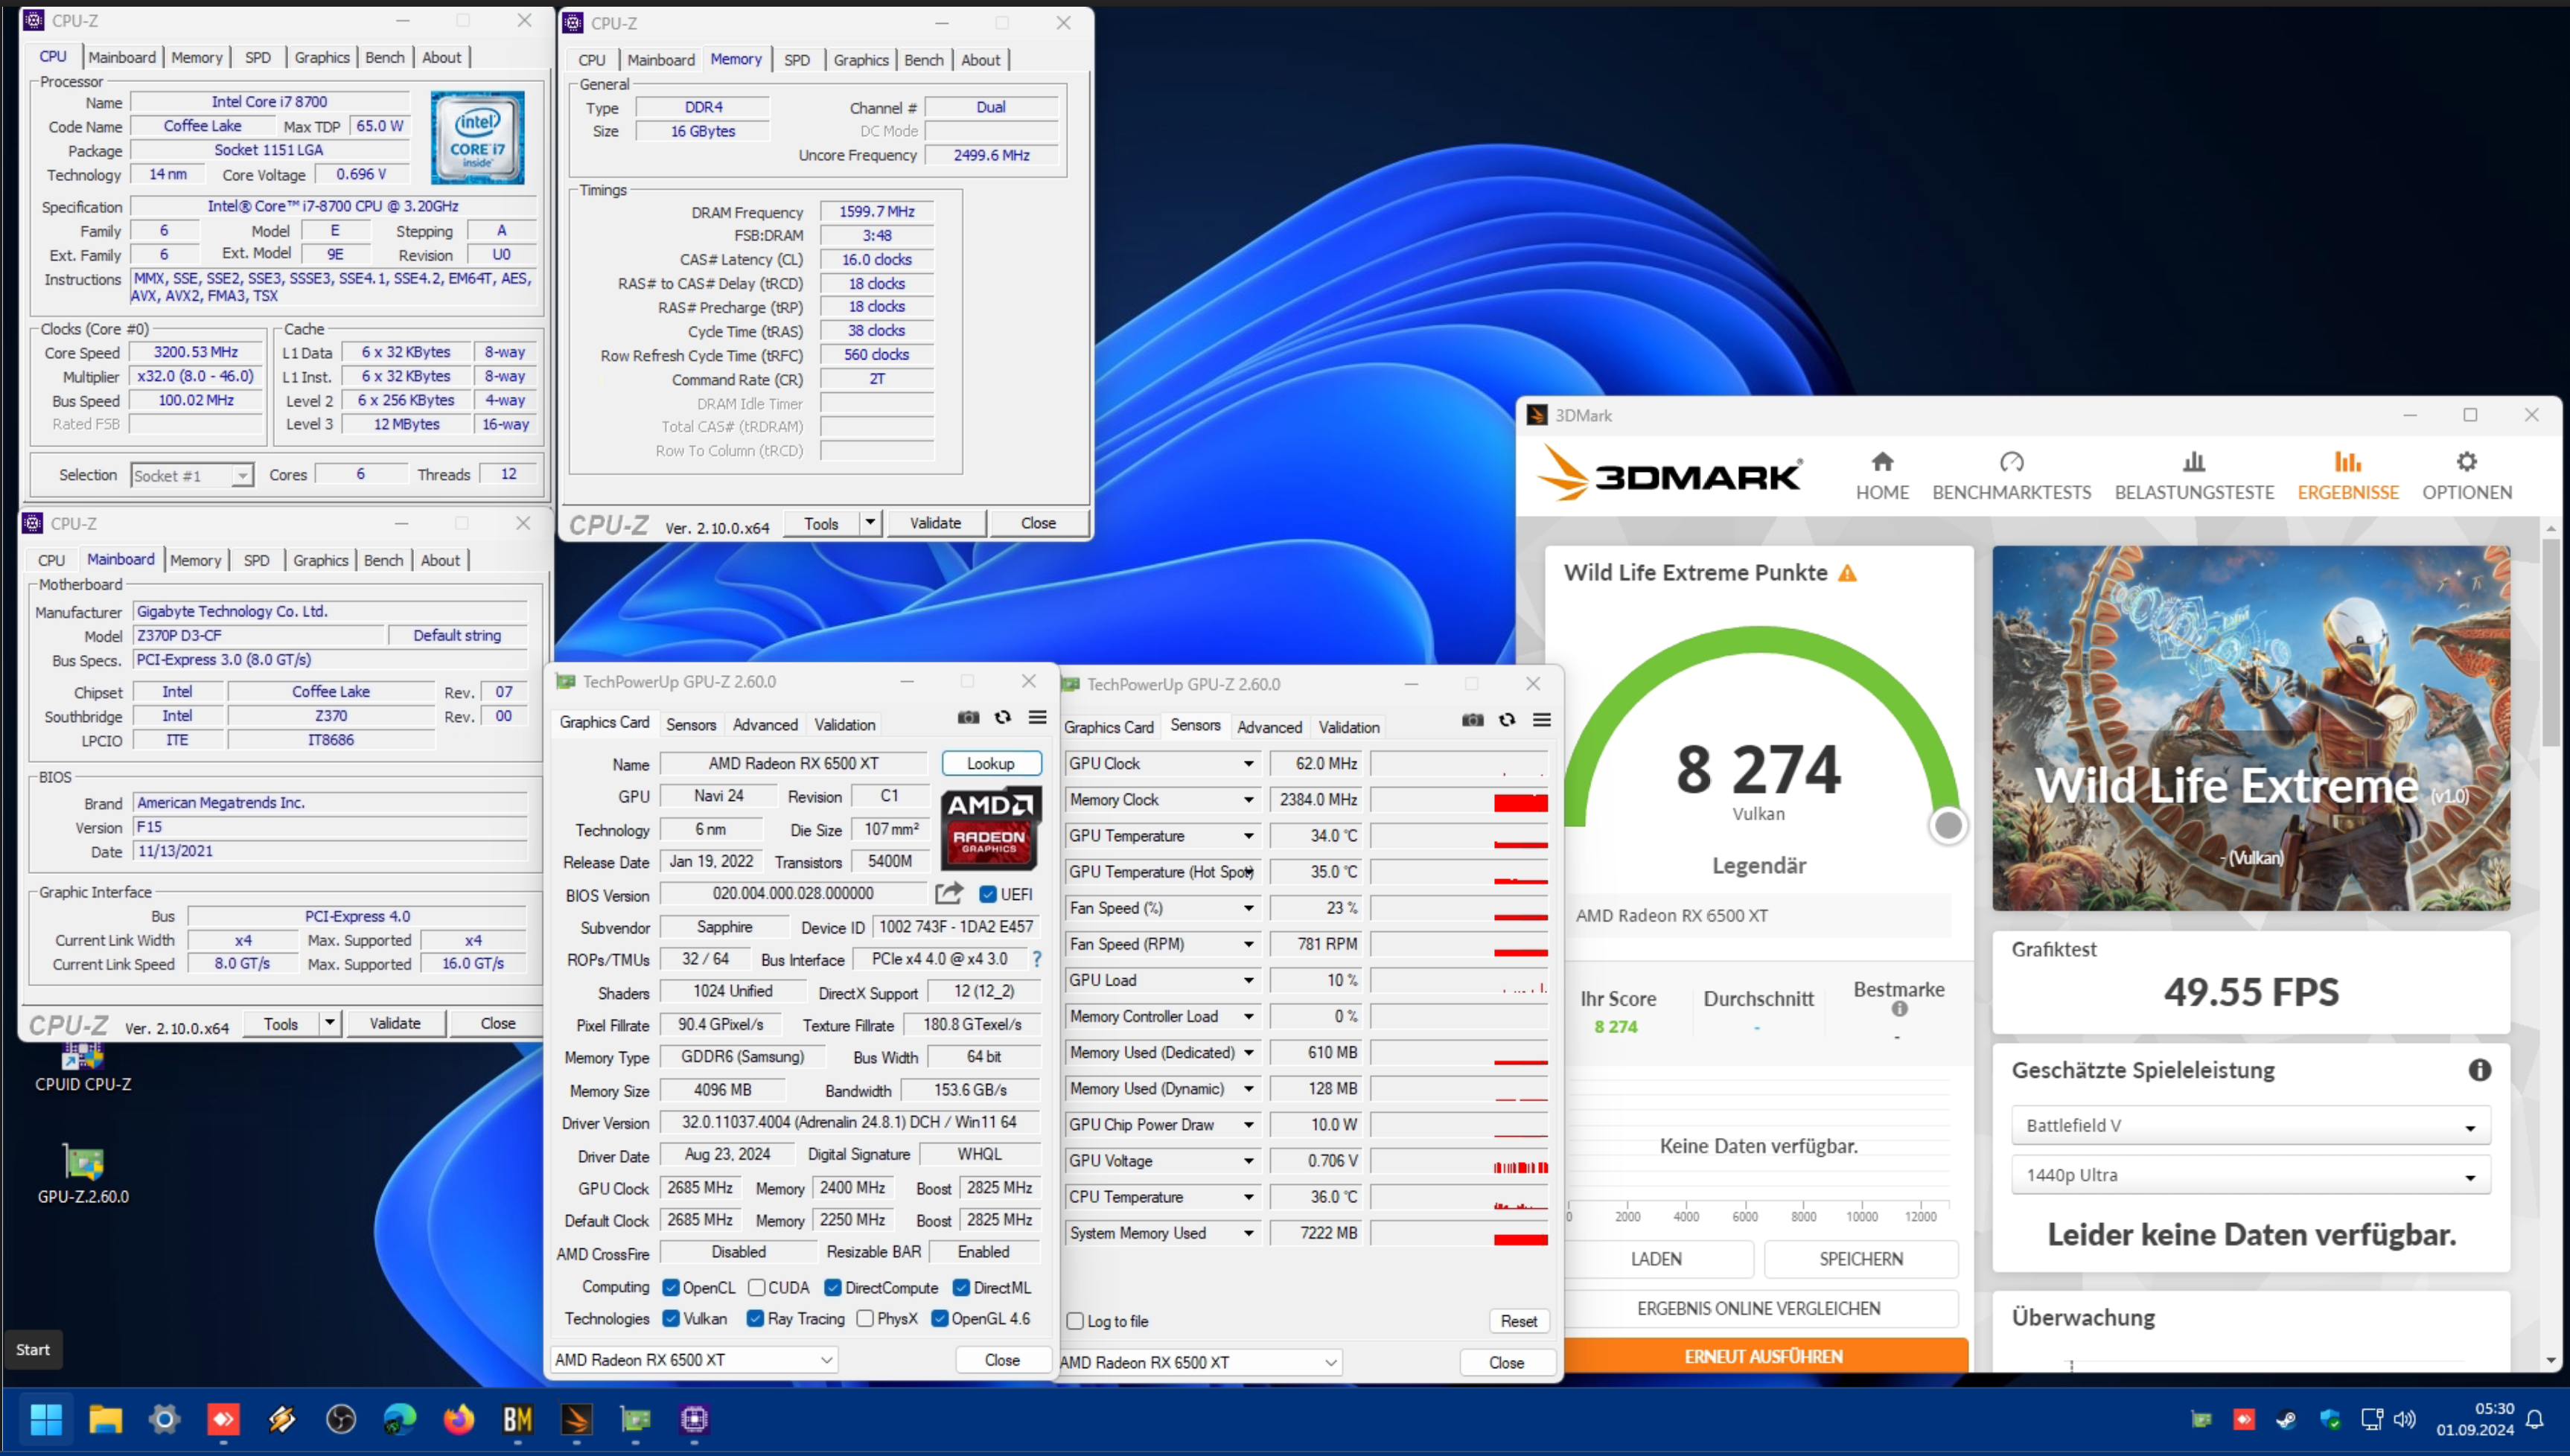Open Validation tab in GPU-Z Sensors window
Screen dimensions: 2570x1456
[x=1348, y=728]
